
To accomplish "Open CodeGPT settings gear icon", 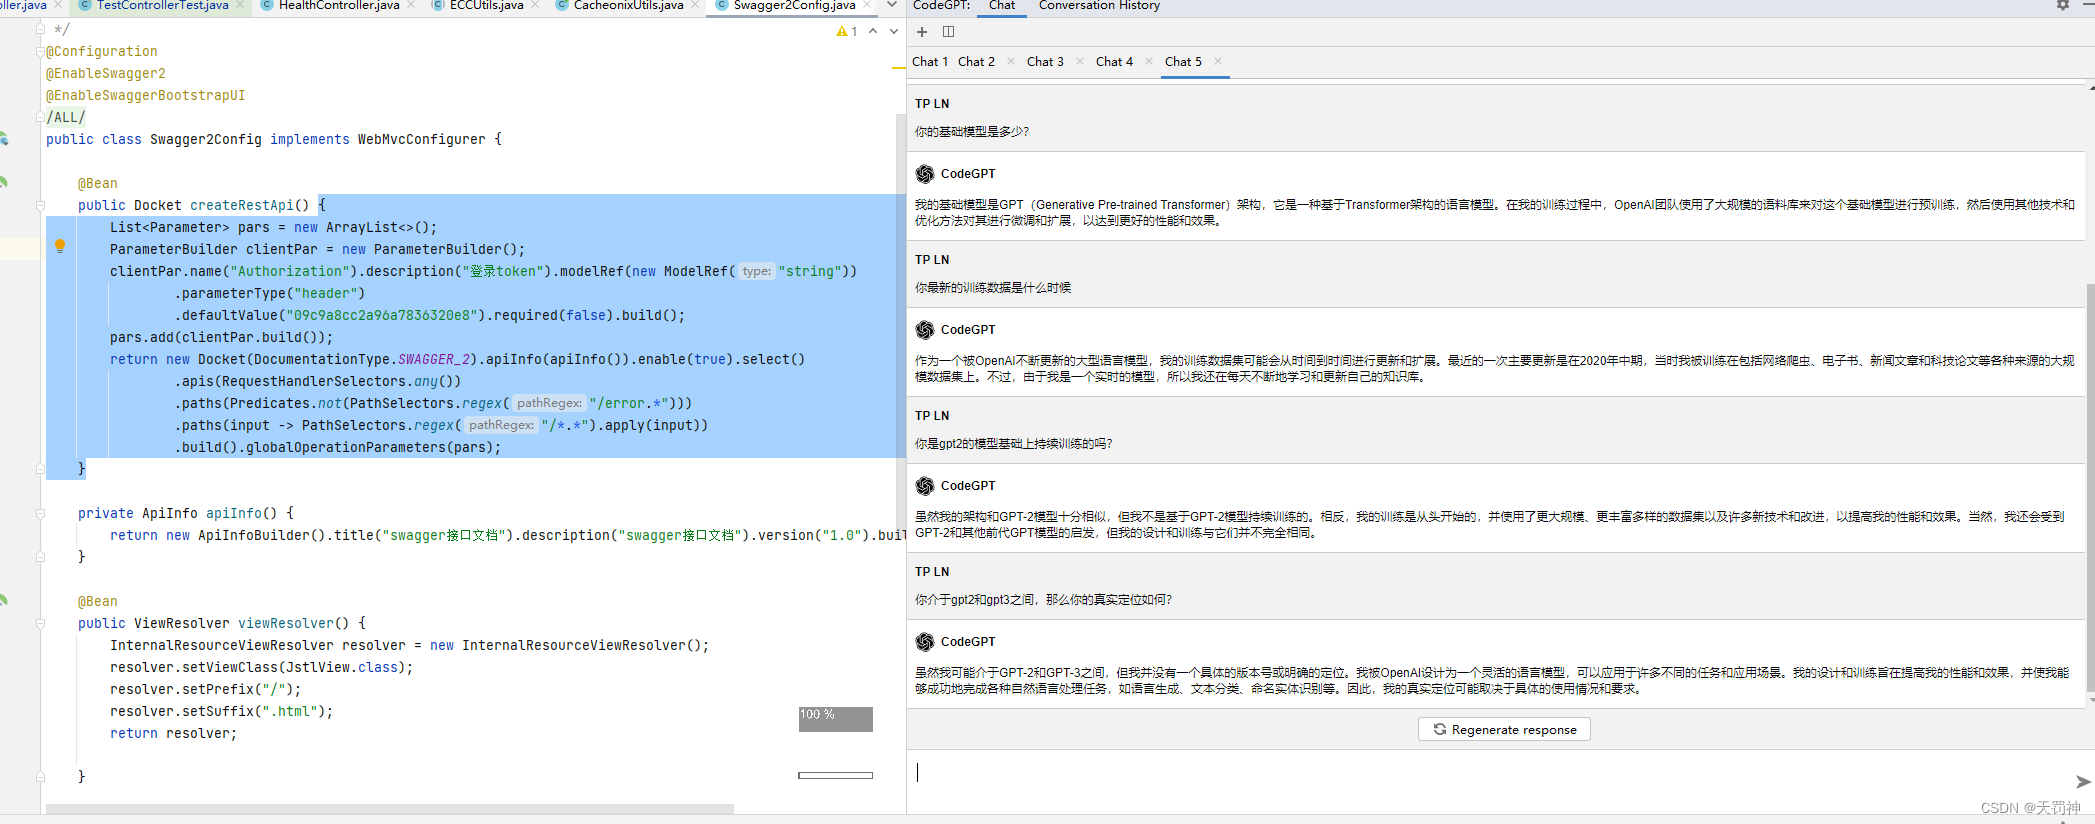I will [x=2062, y=5].
